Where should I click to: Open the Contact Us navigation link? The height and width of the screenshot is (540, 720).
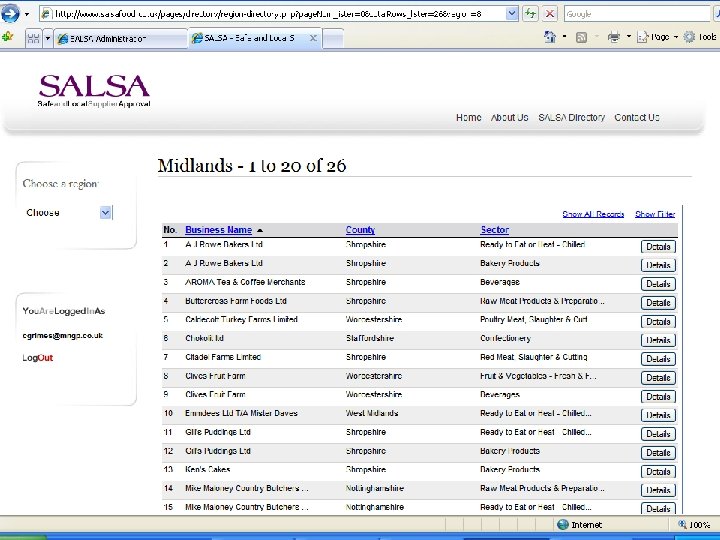[x=636, y=118]
